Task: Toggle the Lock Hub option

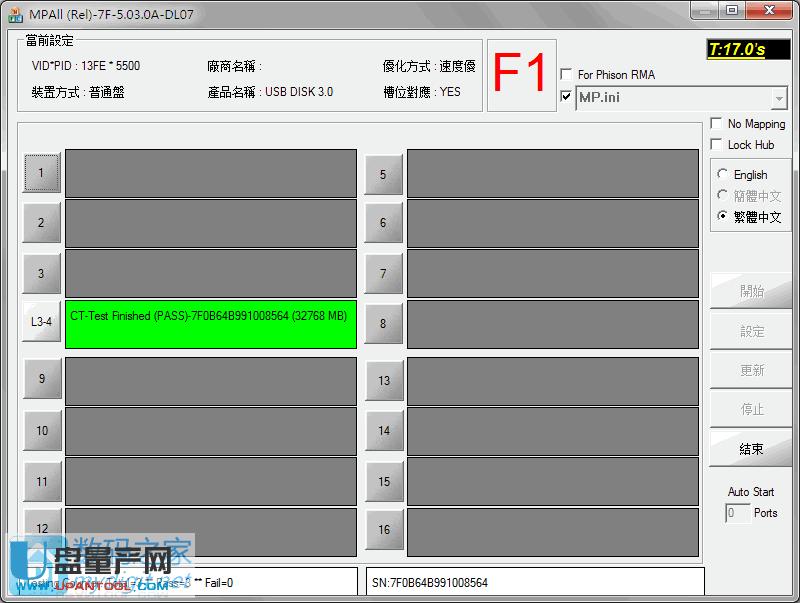Action: click(x=717, y=144)
